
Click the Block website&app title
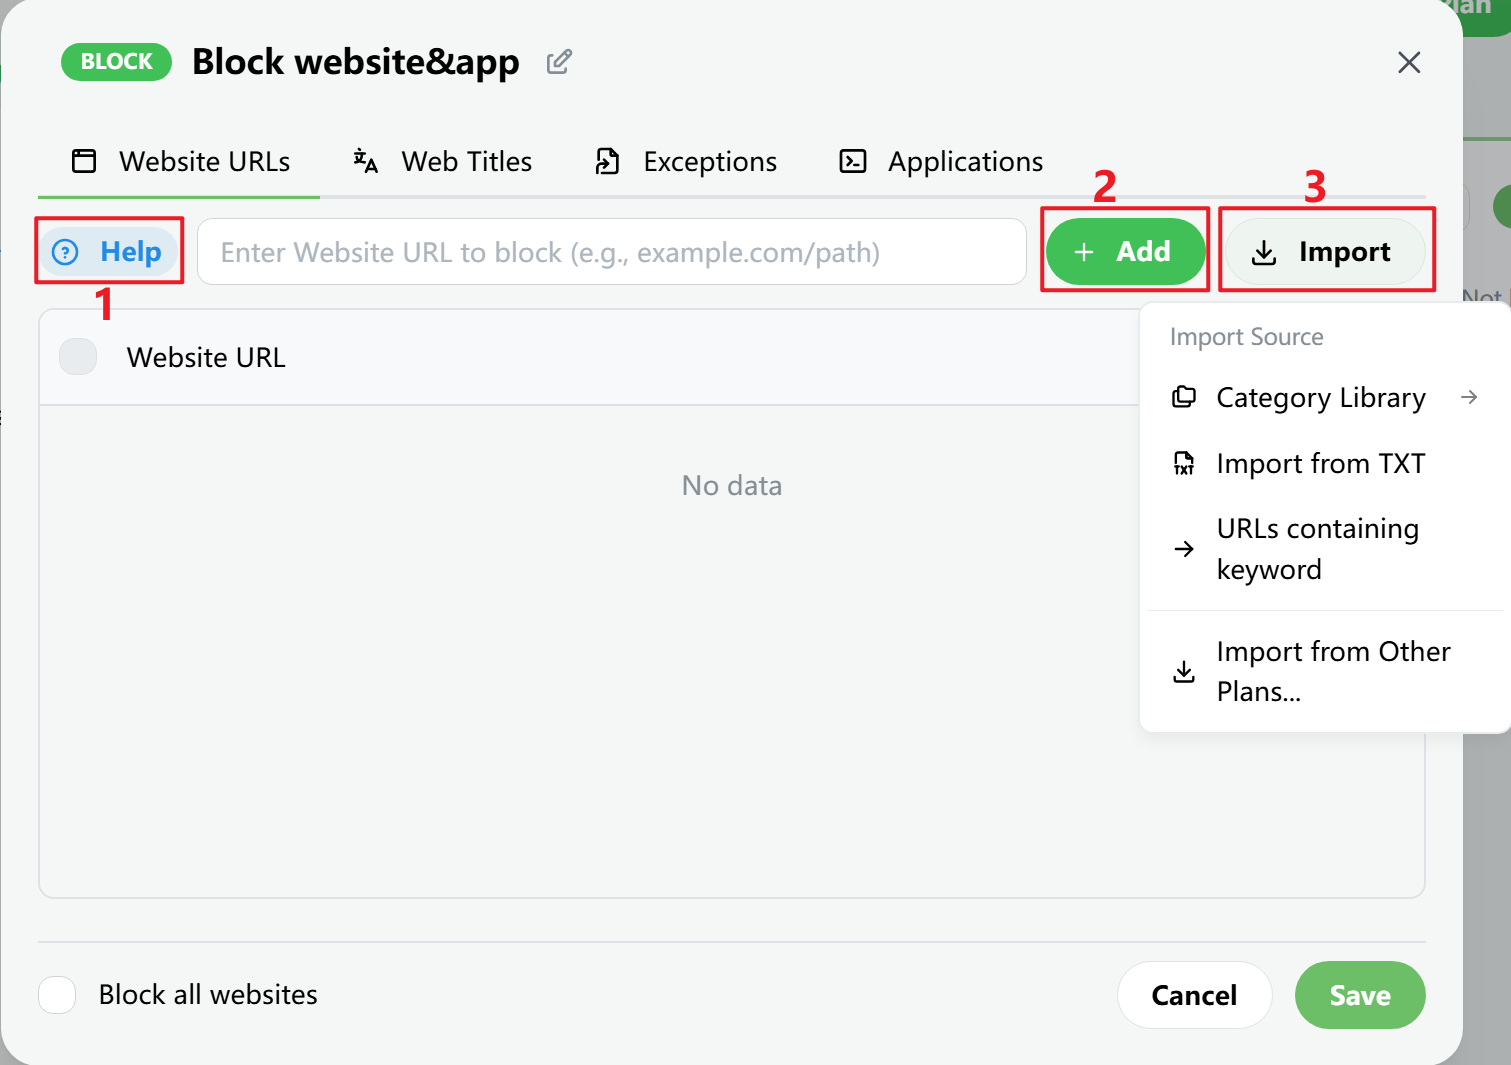pos(356,62)
